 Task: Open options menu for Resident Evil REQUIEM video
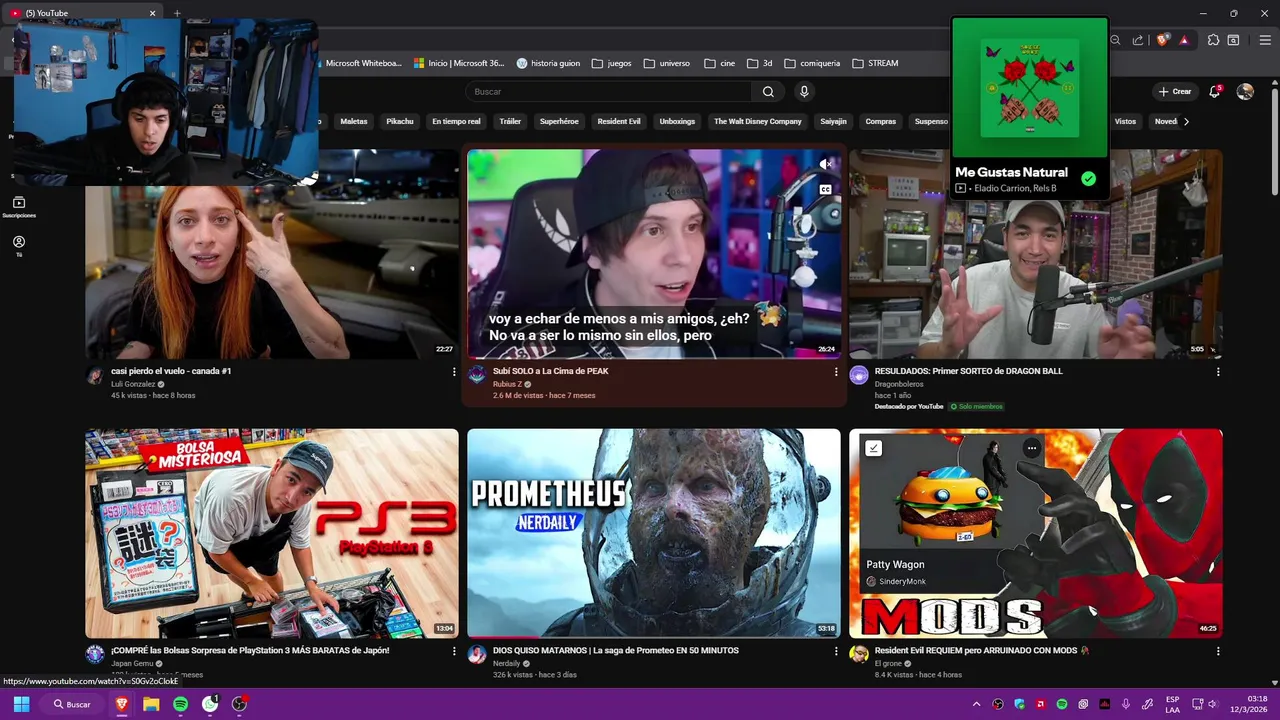pos(1218,651)
